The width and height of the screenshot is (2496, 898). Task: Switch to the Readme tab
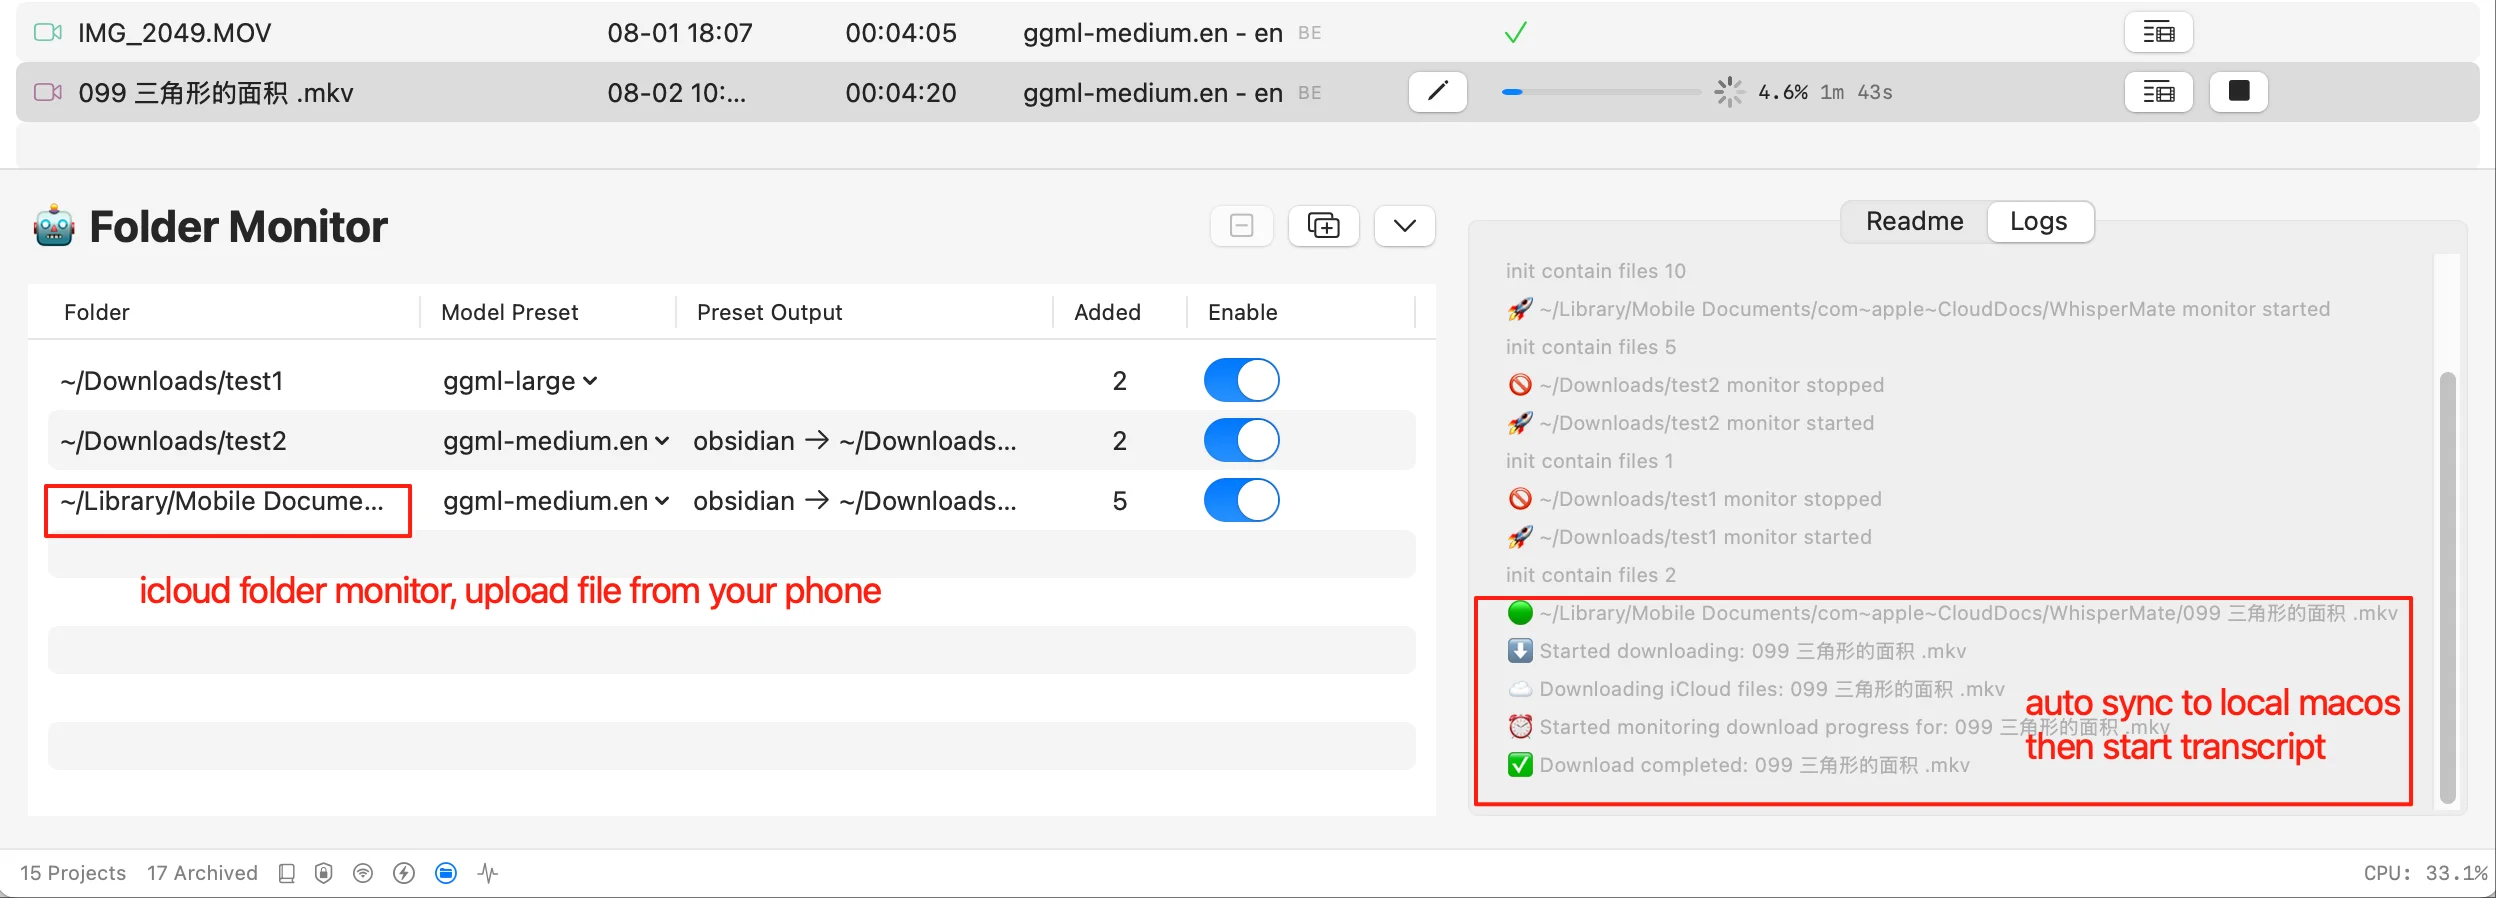point(1914,221)
